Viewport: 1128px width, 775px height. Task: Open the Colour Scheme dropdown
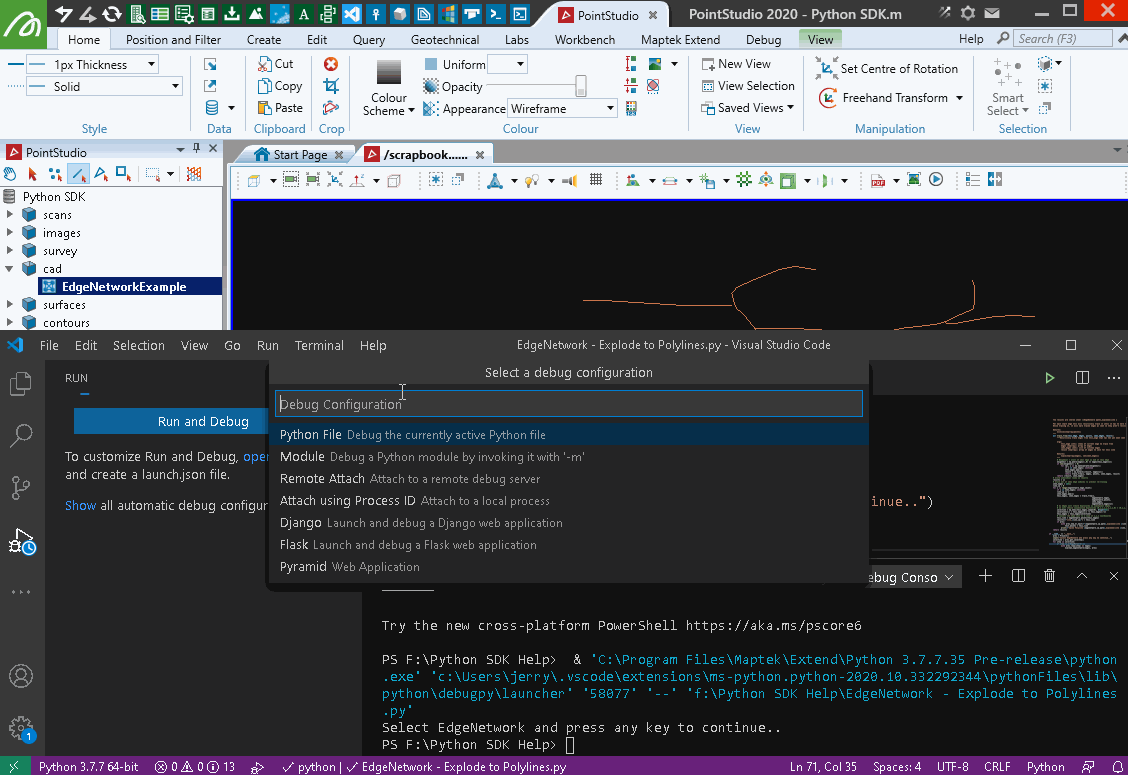coord(388,104)
